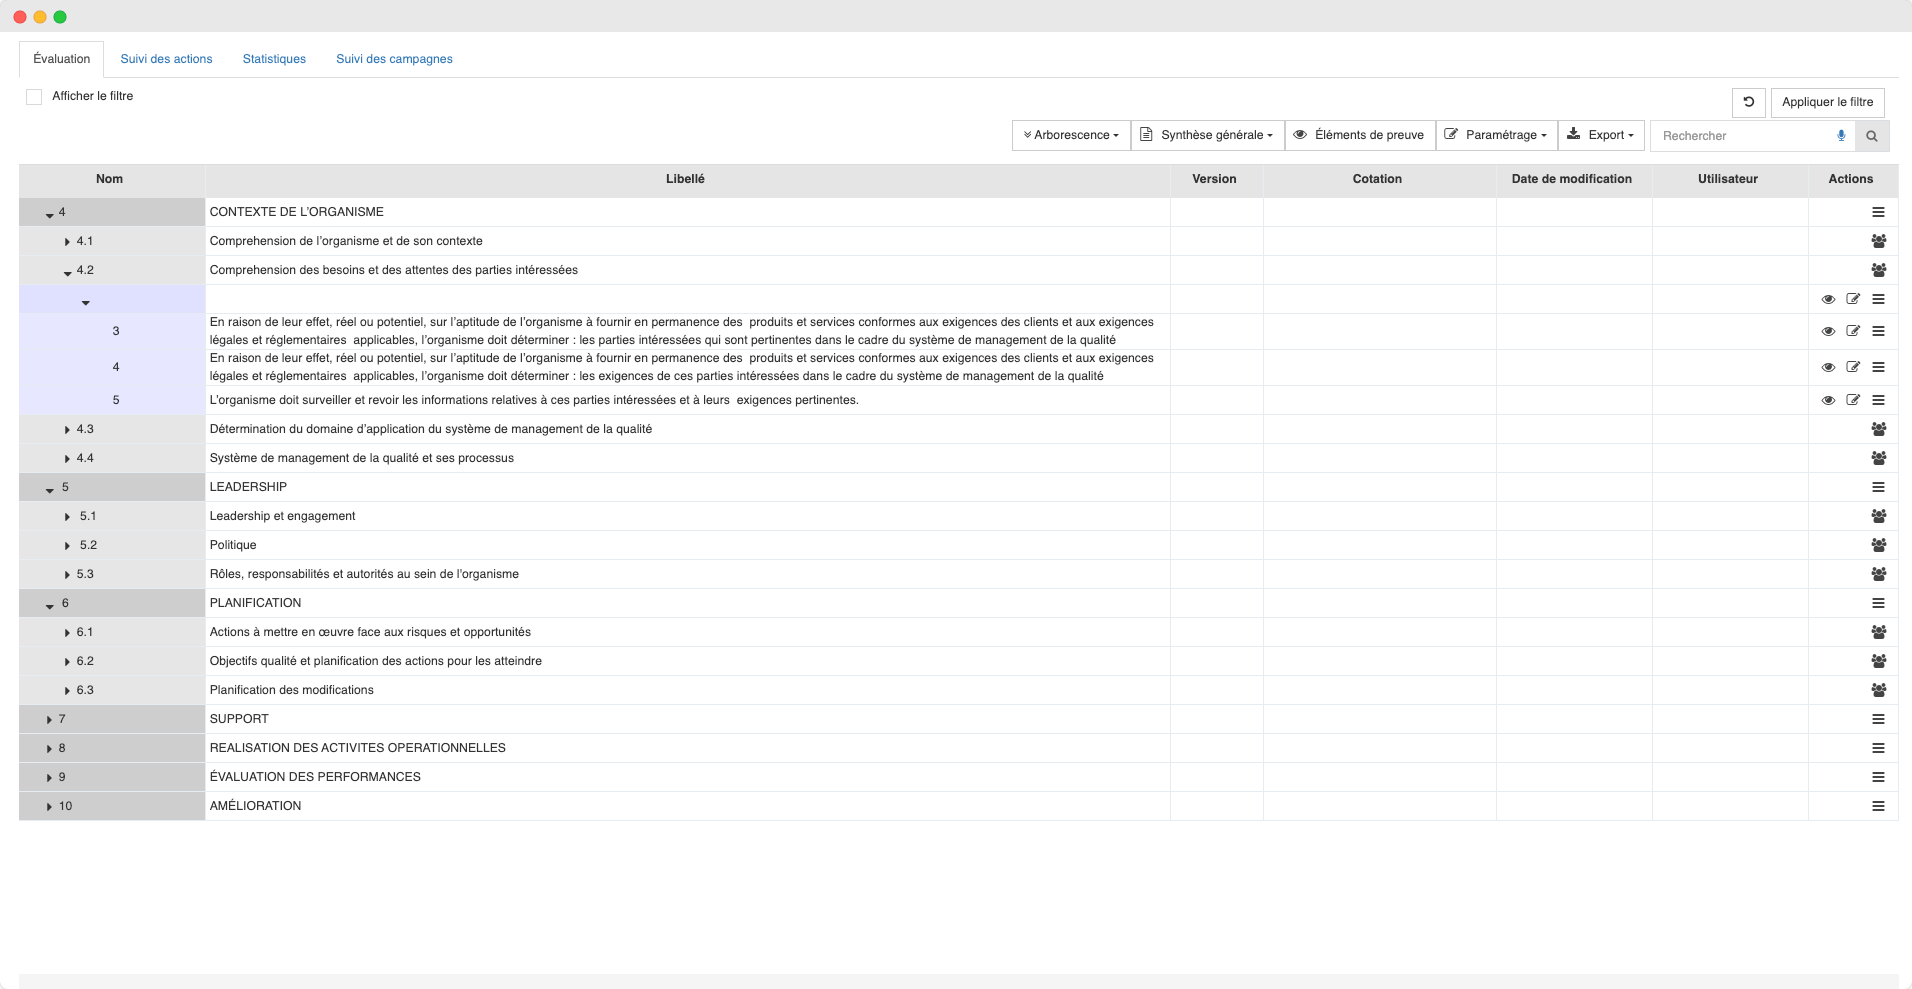Click users group icon for row 5.1
1912x989 pixels.
point(1878,516)
